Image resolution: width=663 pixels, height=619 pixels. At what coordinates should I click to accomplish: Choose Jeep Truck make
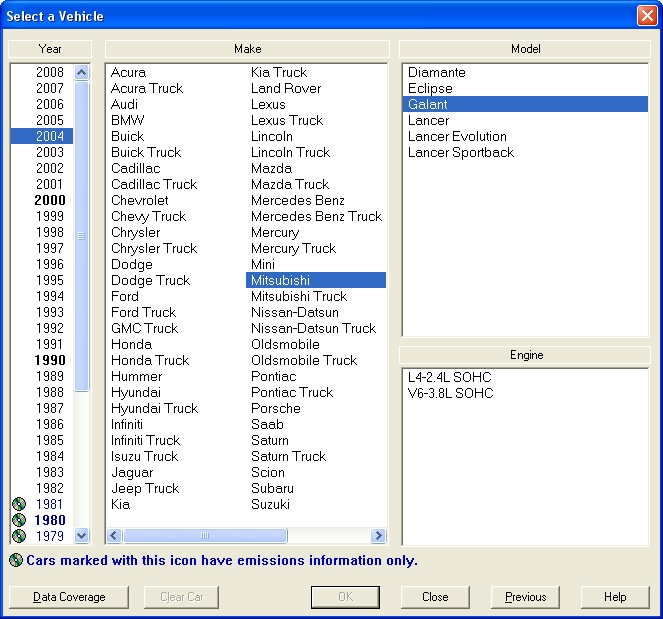145,488
